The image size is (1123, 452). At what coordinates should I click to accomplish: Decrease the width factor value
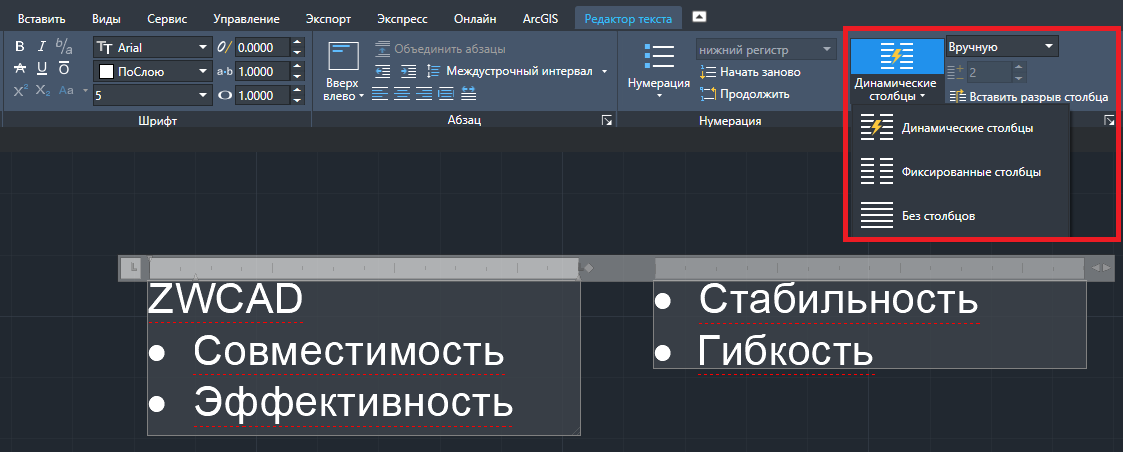(x=297, y=100)
